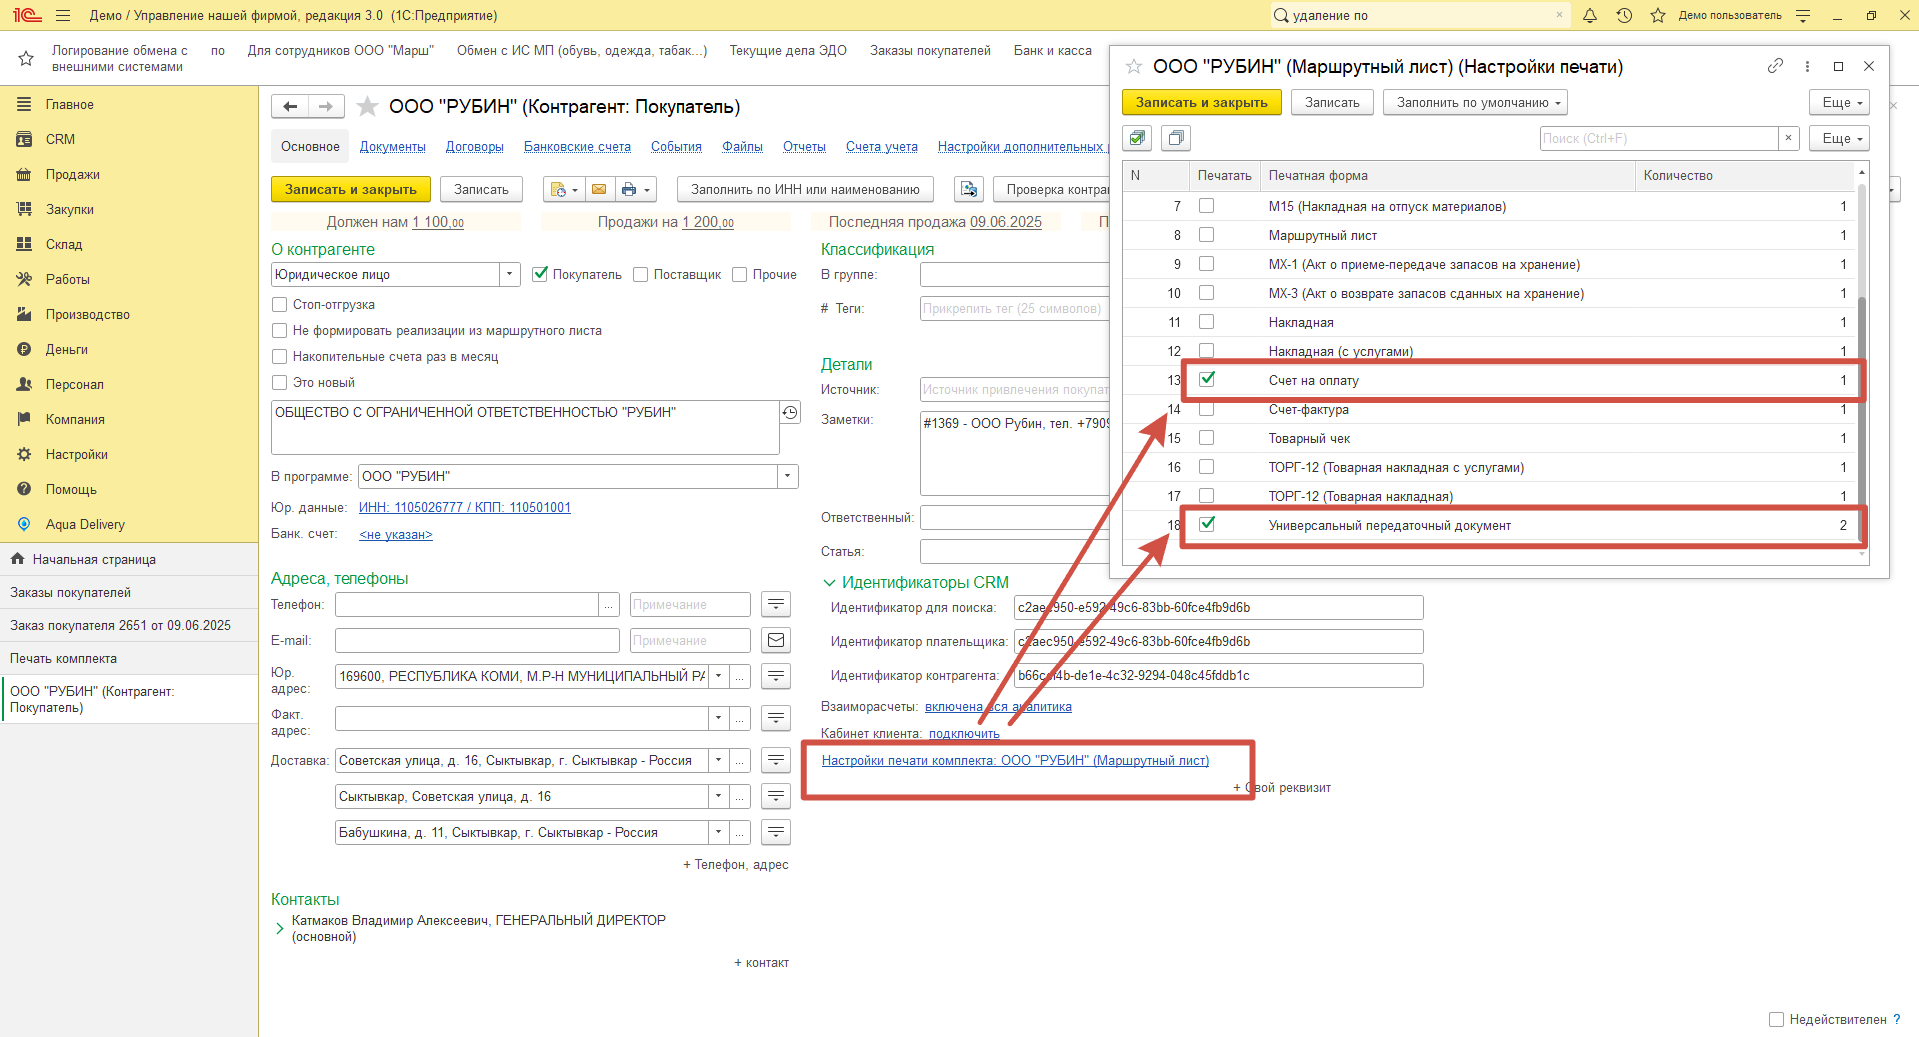Screen dimensions: 1919x1037
Task: Go forward with right arrow button
Action: [326, 106]
